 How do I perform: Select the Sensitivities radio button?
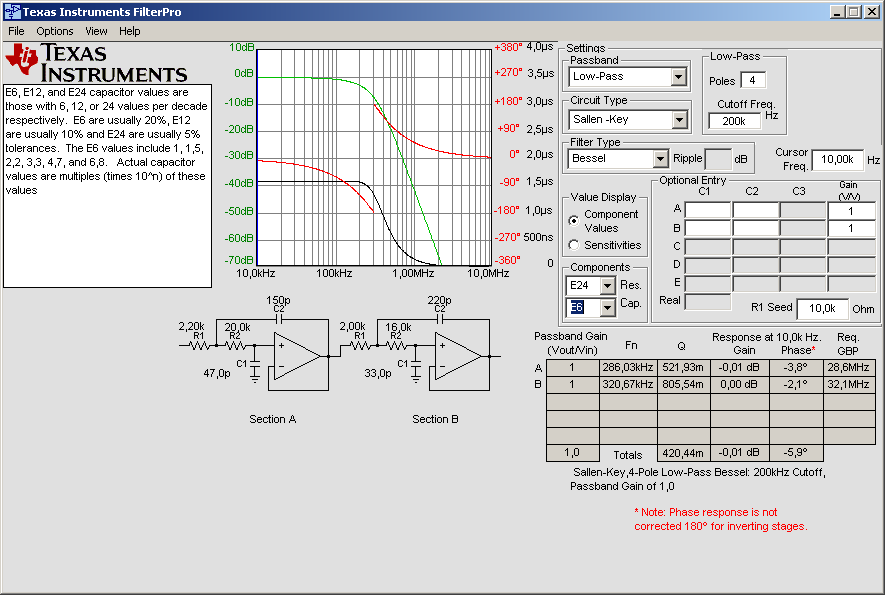click(573, 245)
